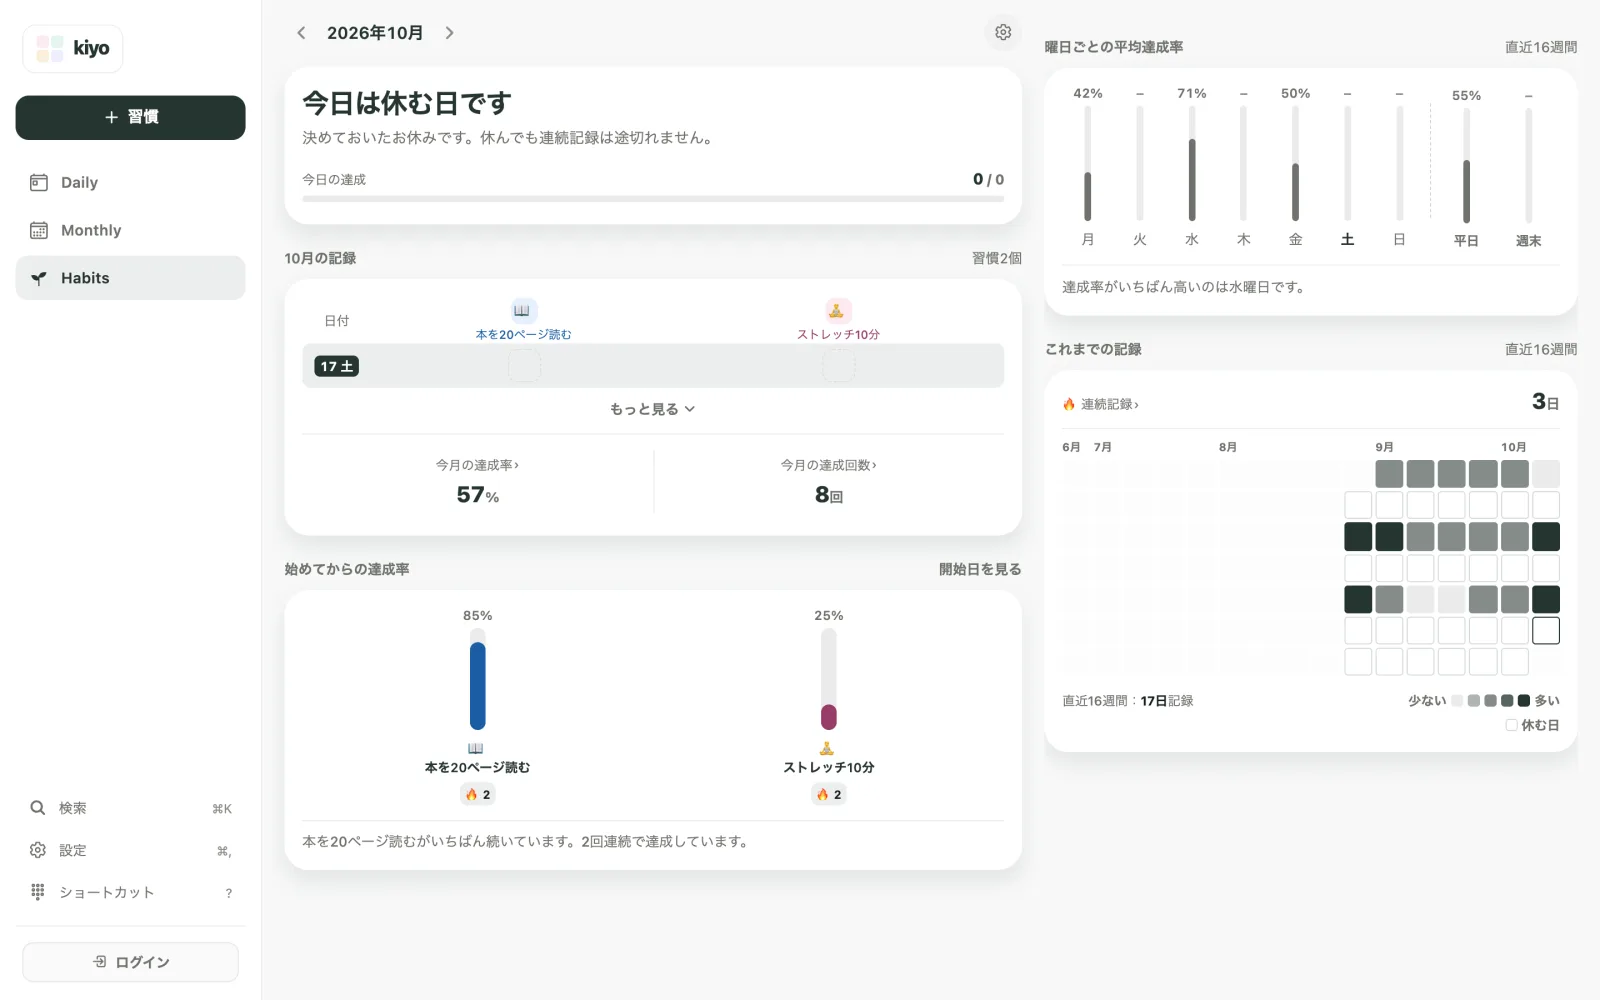Click the 開始日を見る link
The image size is (1600, 1000).
[x=980, y=569]
